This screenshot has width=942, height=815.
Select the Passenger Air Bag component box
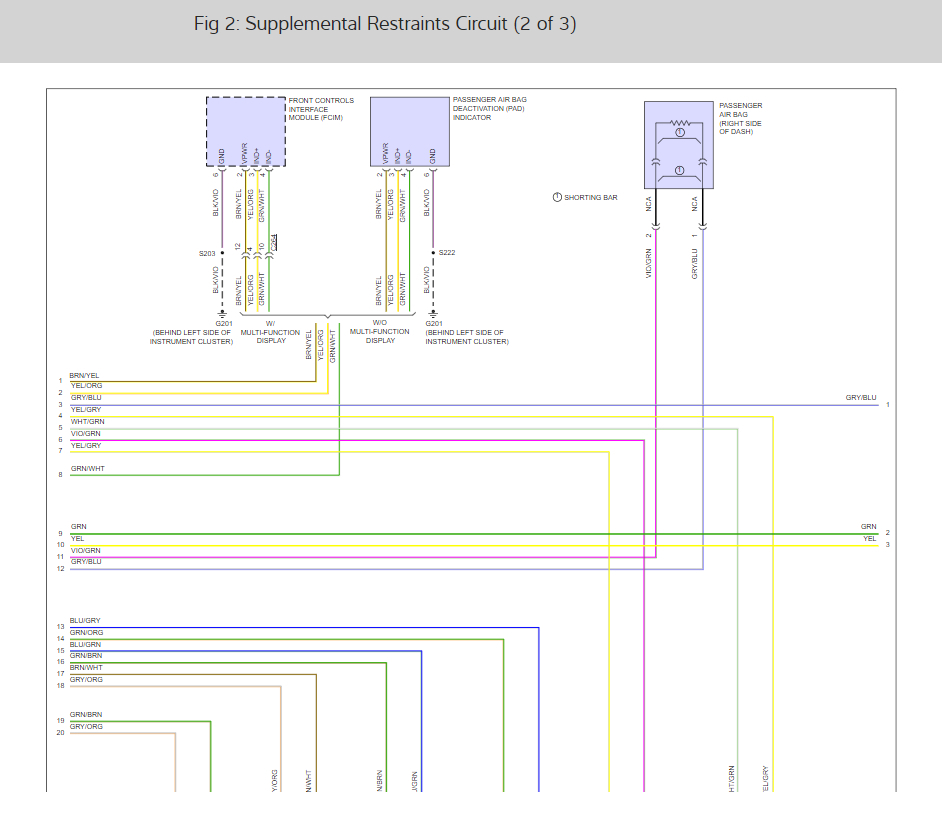pos(679,145)
